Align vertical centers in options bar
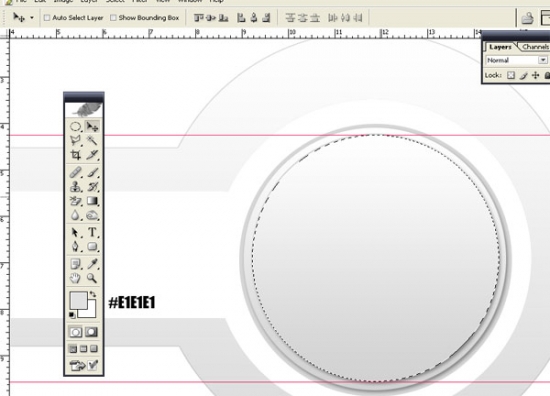Image resolution: width=550 pixels, height=396 pixels. point(211,18)
